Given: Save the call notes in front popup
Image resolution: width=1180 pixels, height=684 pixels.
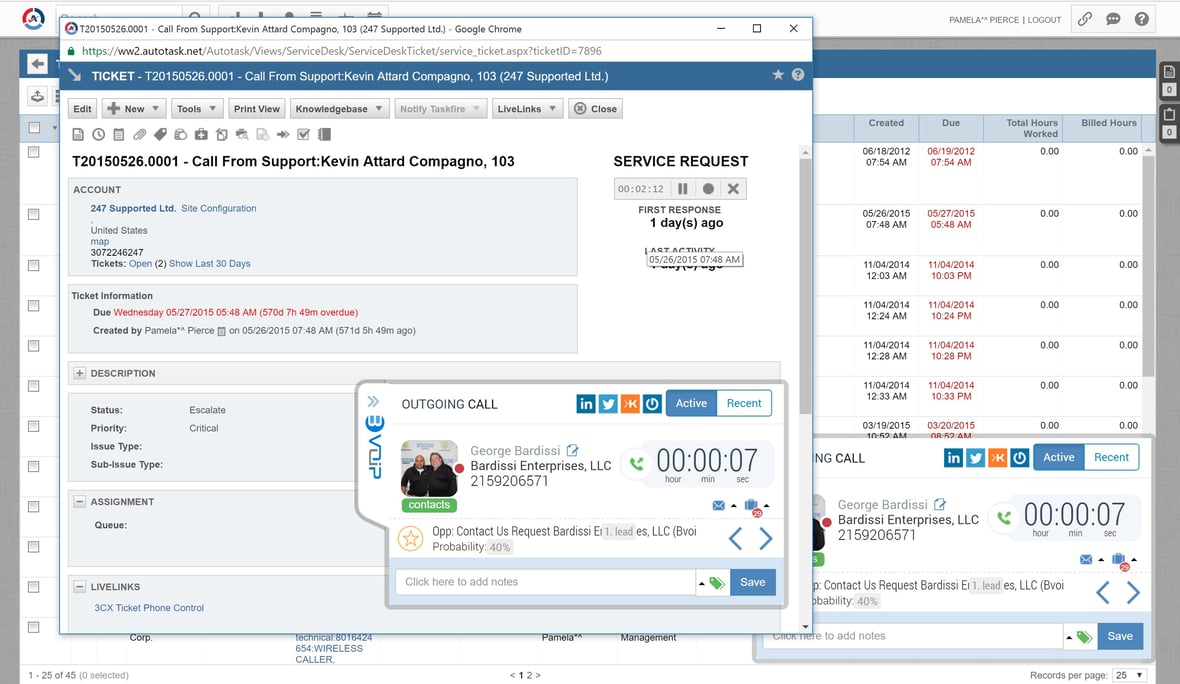Looking at the screenshot, I should coord(753,582).
